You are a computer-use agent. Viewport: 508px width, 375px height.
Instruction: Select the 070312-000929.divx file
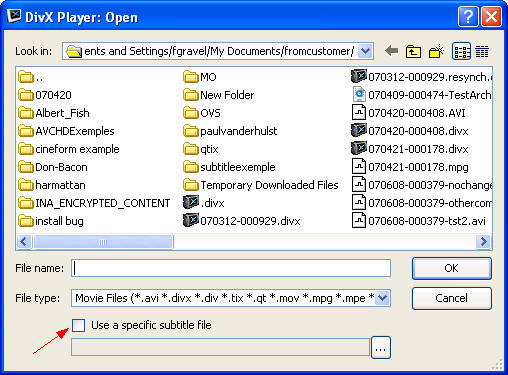pyautogui.click(x=242, y=221)
